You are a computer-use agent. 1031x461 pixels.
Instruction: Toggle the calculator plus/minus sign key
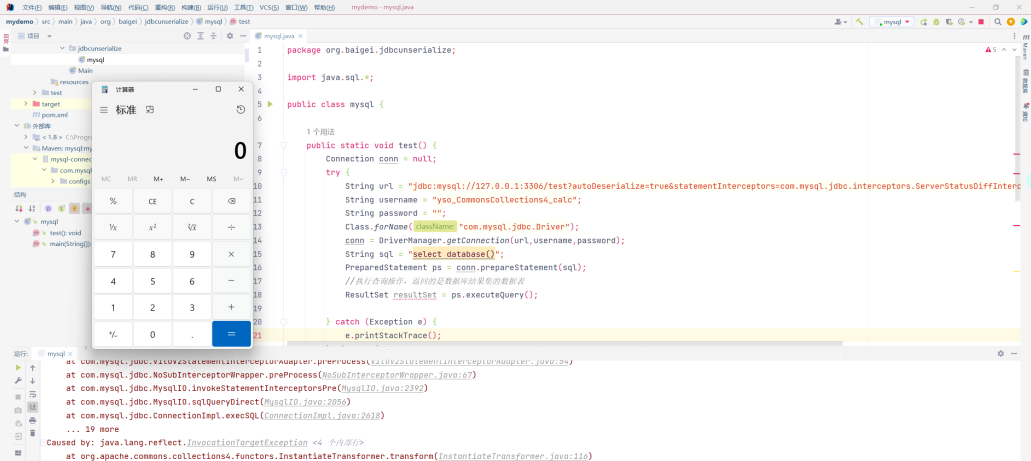[x=113, y=334]
